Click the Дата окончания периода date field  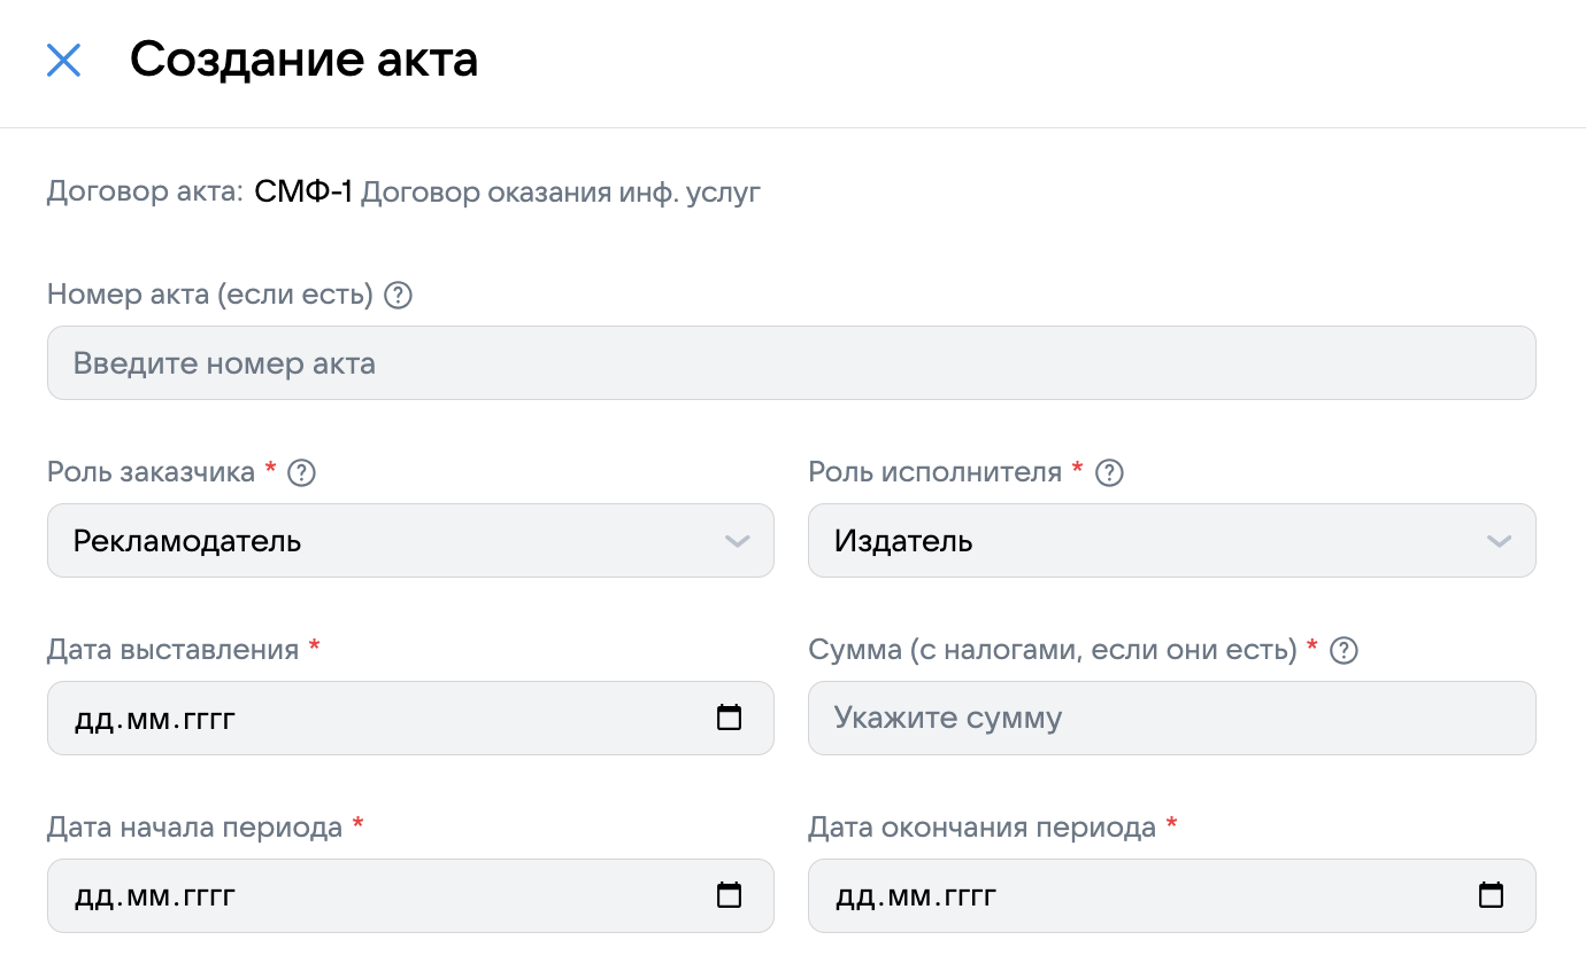(1172, 895)
